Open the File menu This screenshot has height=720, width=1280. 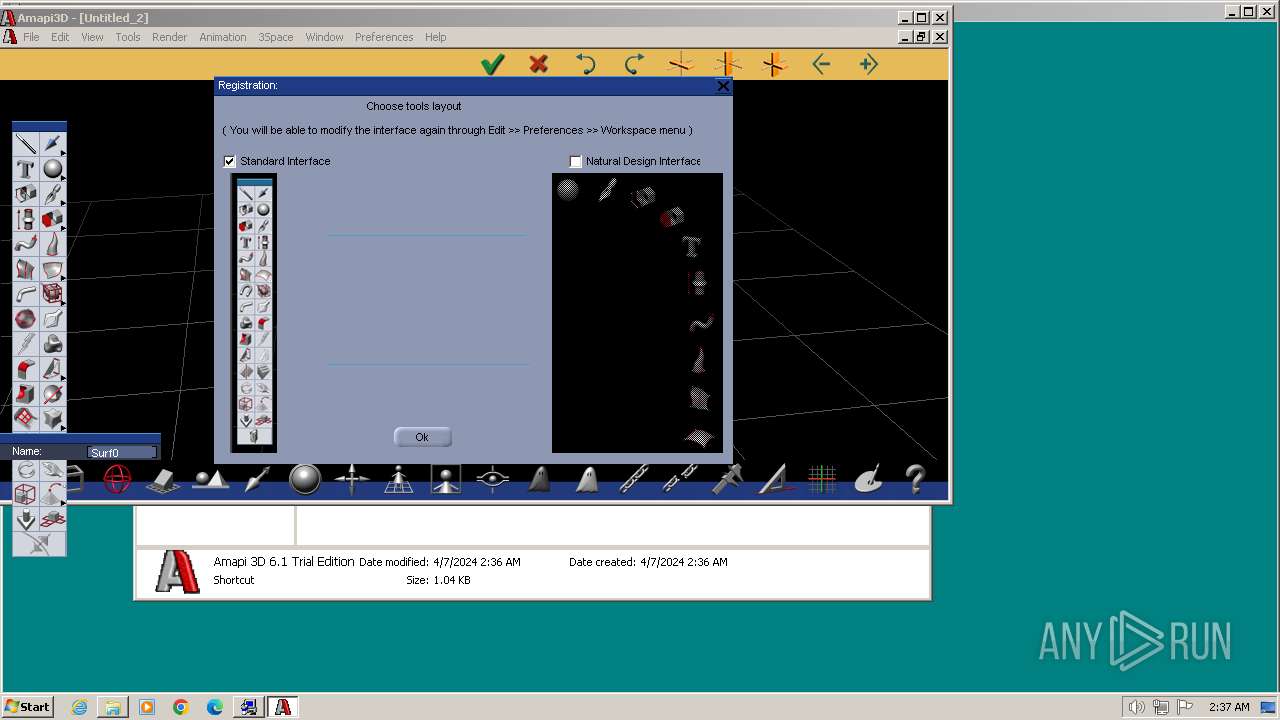pyautogui.click(x=31, y=37)
